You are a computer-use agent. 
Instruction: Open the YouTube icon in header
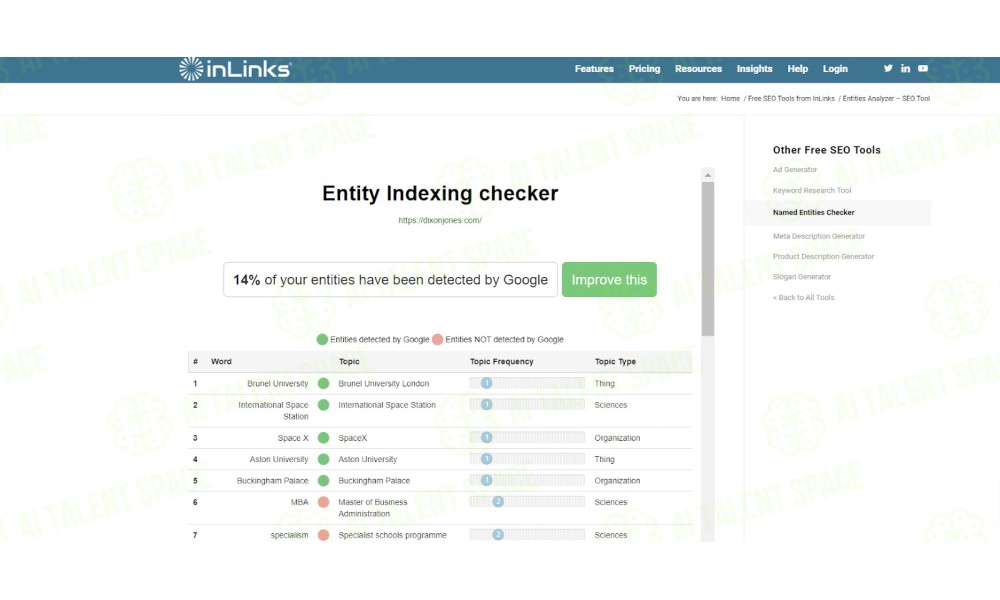click(x=923, y=68)
